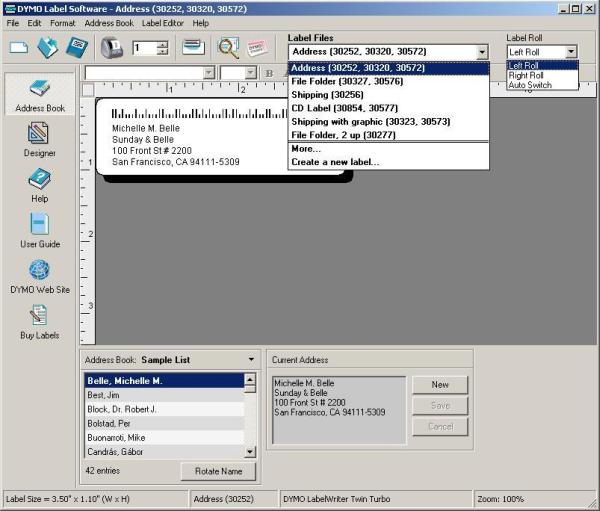The width and height of the screenshot is (600, 511).
Task: Open the User Guide from sidebar
Action: pos(40,230)
